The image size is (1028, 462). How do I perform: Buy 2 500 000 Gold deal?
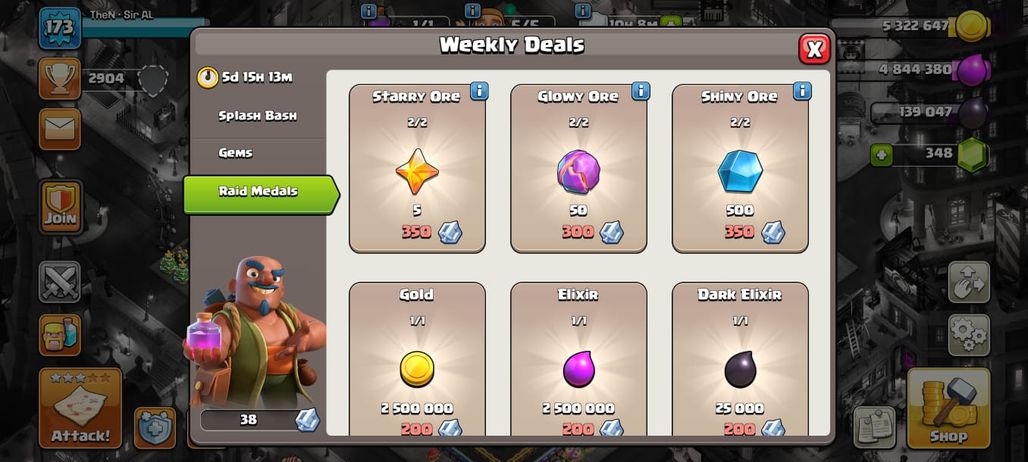417,359
